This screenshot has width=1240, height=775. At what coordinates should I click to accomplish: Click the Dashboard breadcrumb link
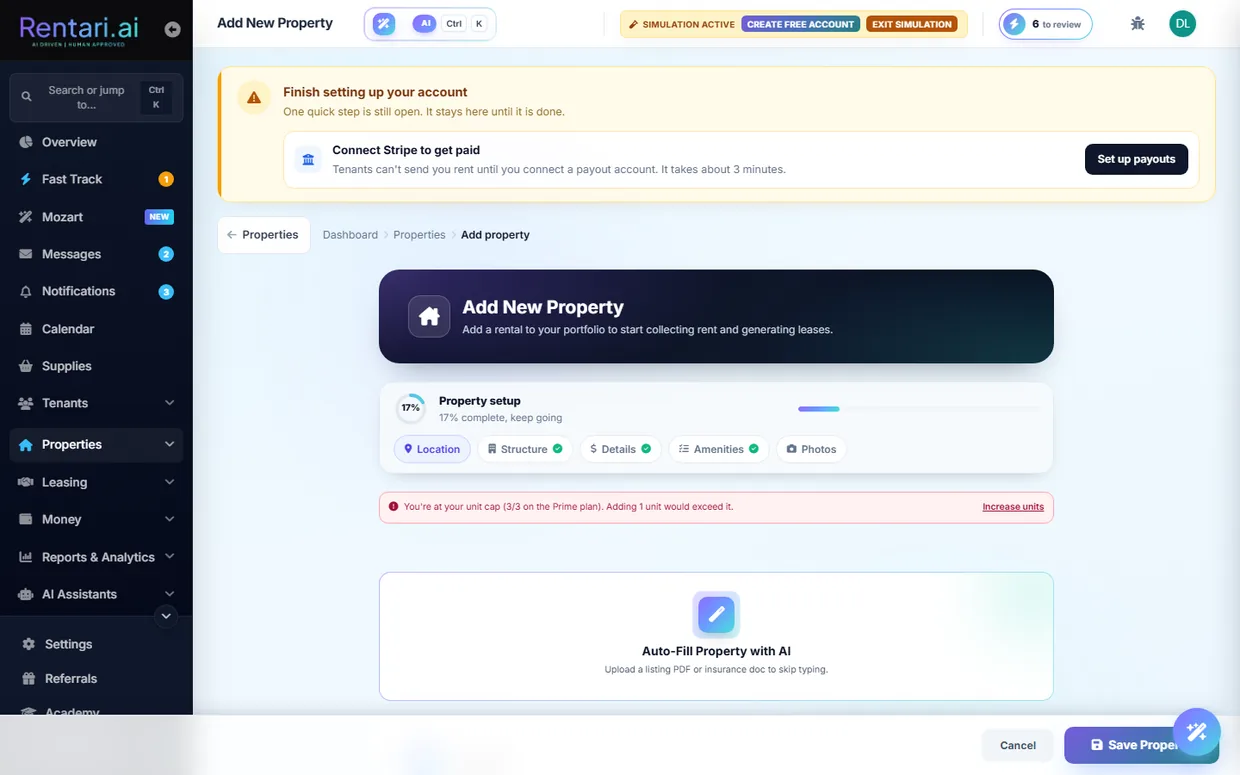coord(350,235)
